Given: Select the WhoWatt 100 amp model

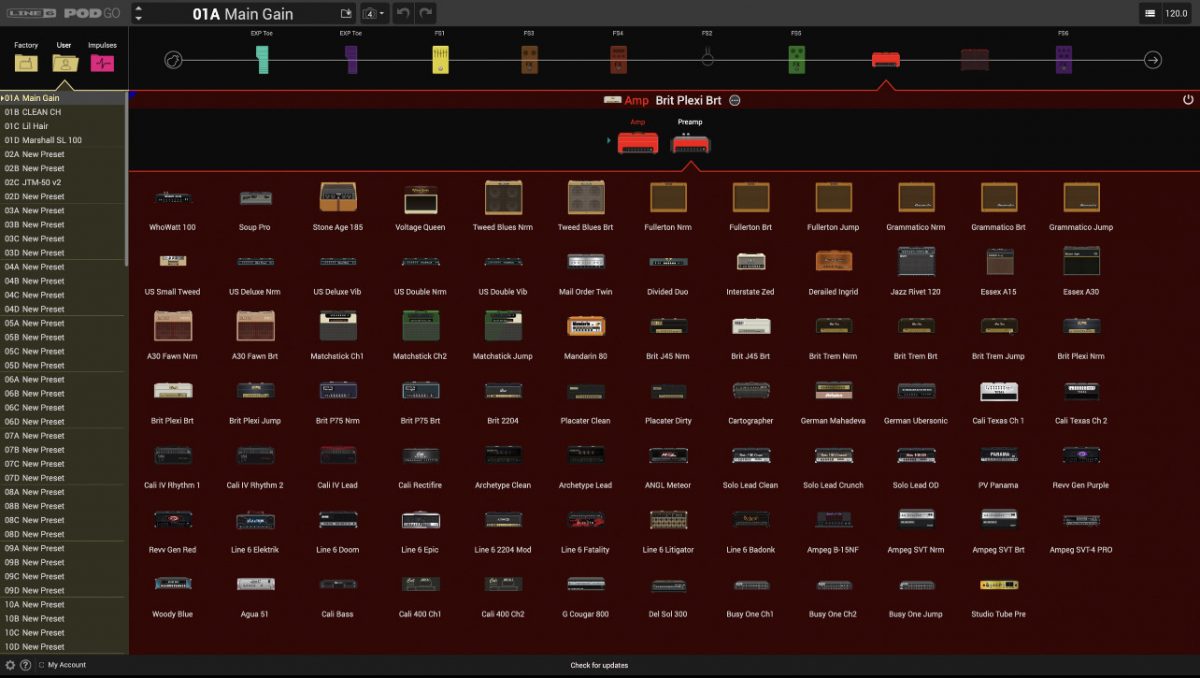Looking at the screenshot, I should tap(173, 208).
